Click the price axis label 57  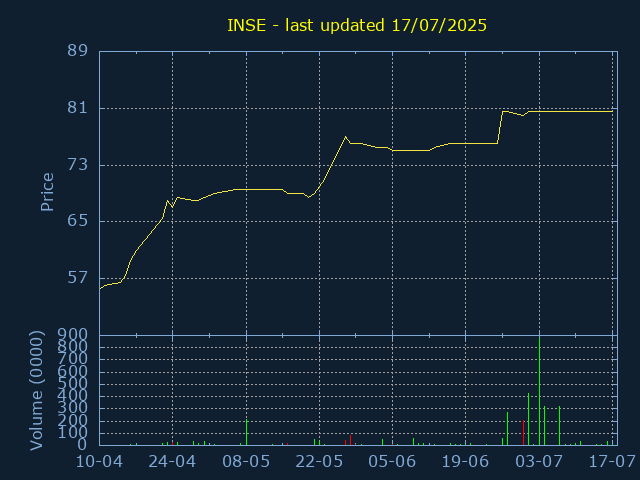(78, 278)
